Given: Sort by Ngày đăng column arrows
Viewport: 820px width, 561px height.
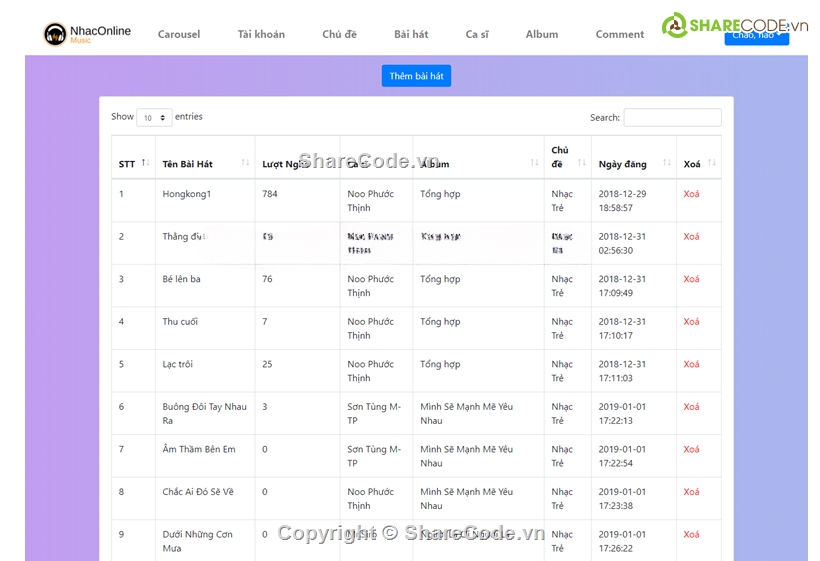Looking at the screenshot, I should tap(666, 163).
